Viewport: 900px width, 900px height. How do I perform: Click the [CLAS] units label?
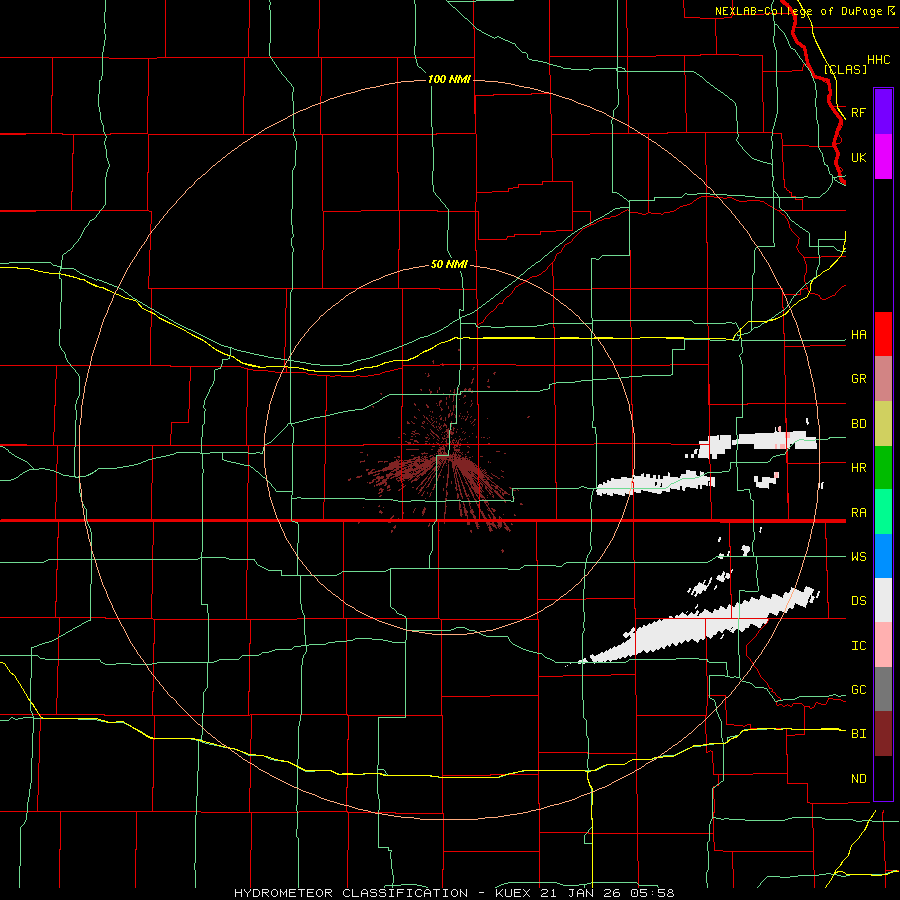[x=845, y=69]
